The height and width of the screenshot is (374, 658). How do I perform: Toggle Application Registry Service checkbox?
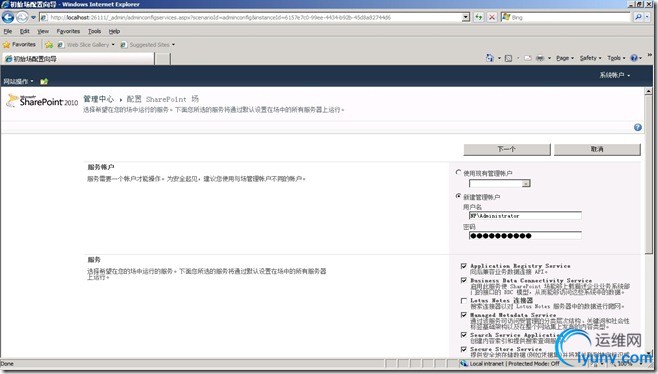464,266
